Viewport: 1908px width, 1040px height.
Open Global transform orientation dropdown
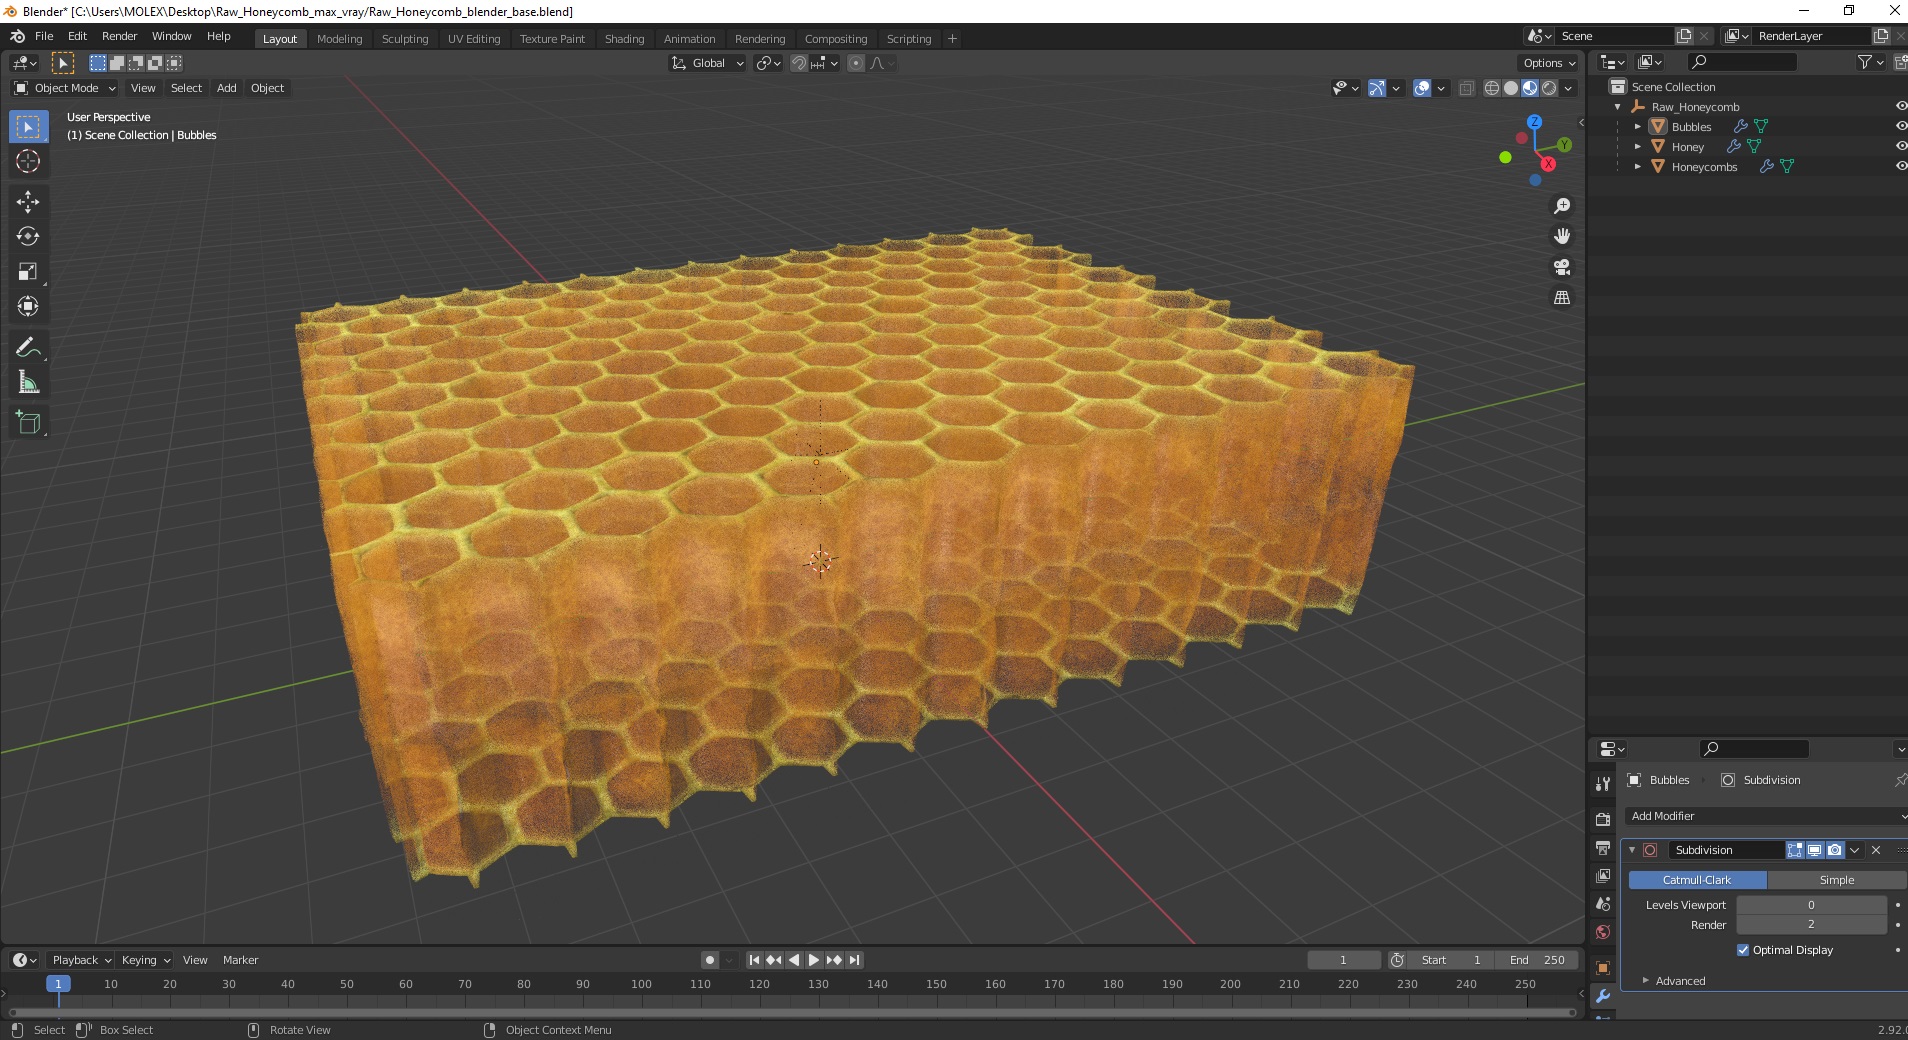click(707, 63)
